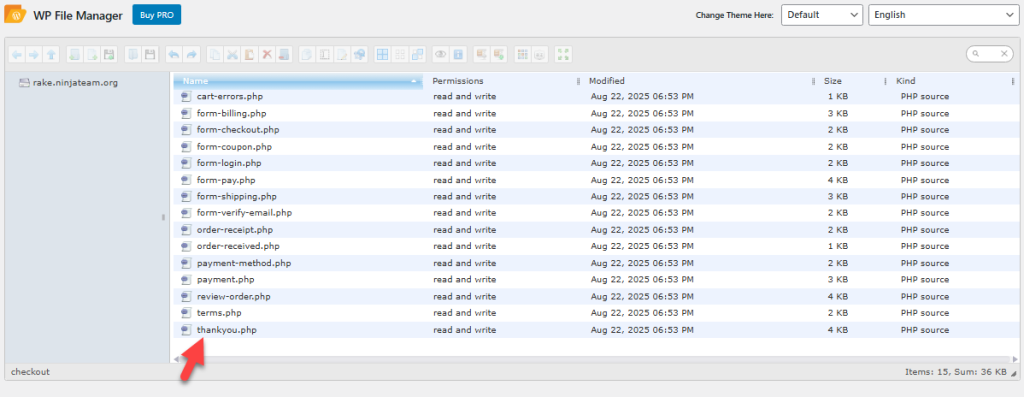Click the undo arrow icon
Screen dimensions: 1024x397
(174, 54)
